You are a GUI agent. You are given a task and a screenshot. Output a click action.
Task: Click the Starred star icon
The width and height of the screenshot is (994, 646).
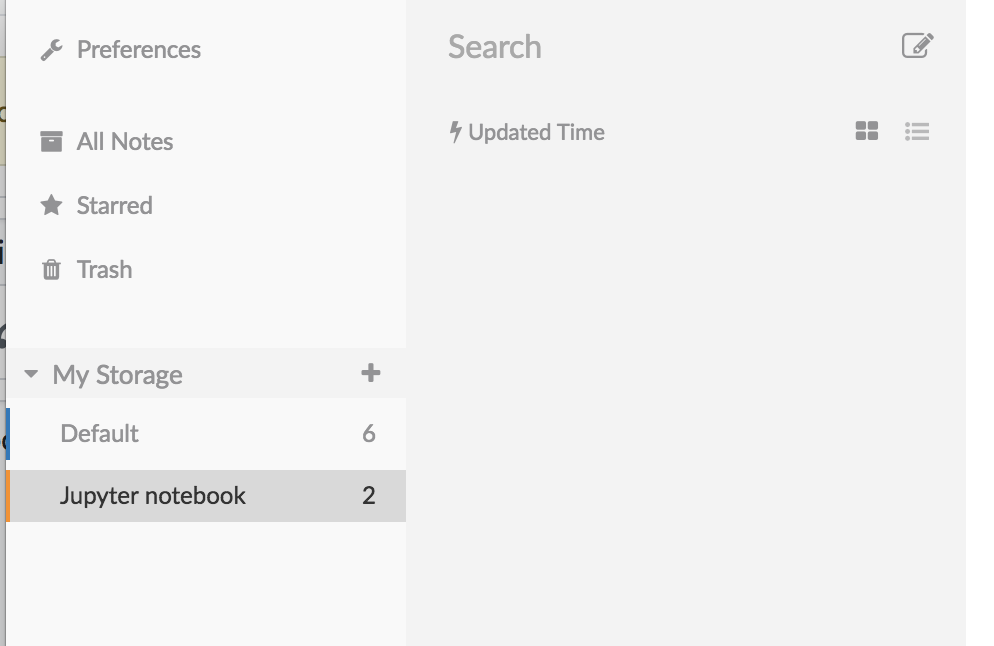[51, 205]
